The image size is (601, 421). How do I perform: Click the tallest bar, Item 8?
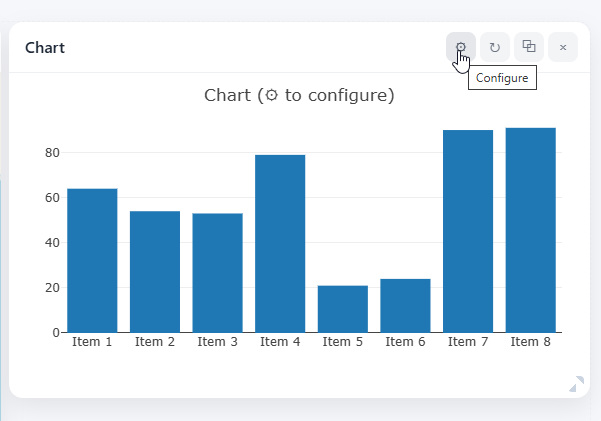[530, 230]
